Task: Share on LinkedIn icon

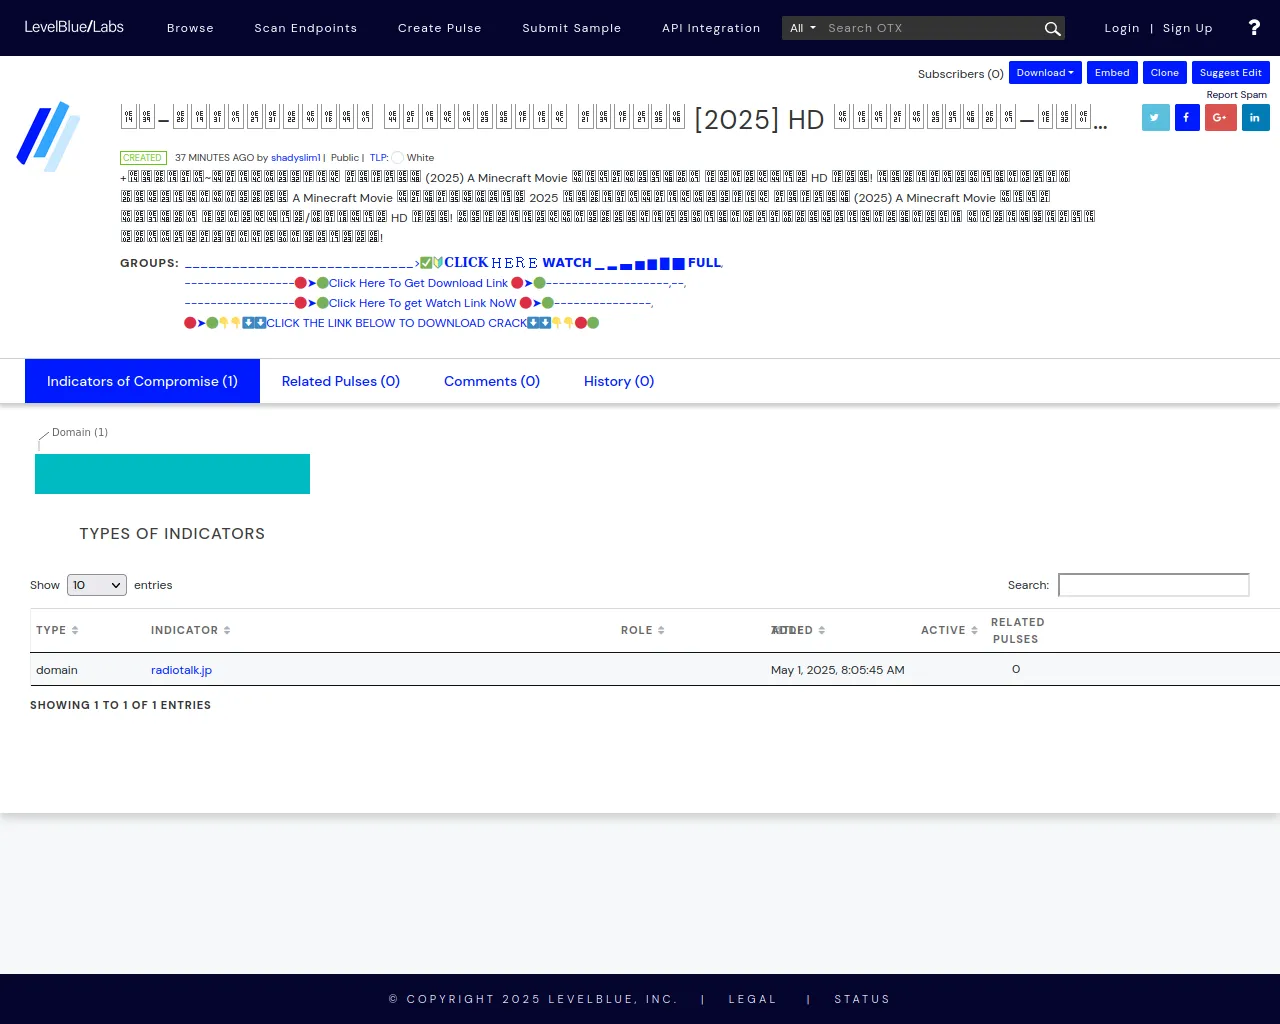Action: point(1255,118)
